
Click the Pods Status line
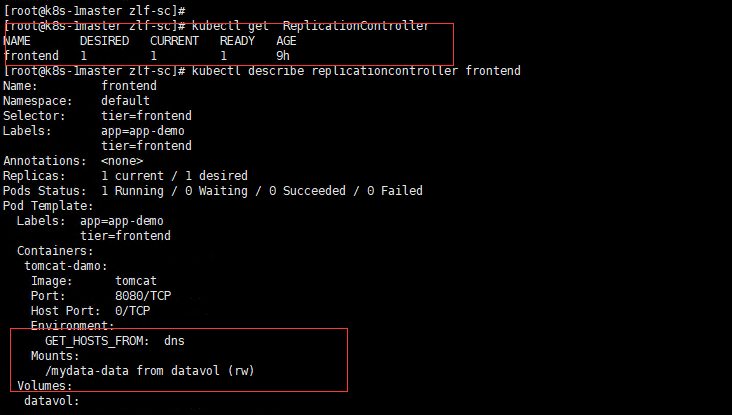(x=212, y=191)
